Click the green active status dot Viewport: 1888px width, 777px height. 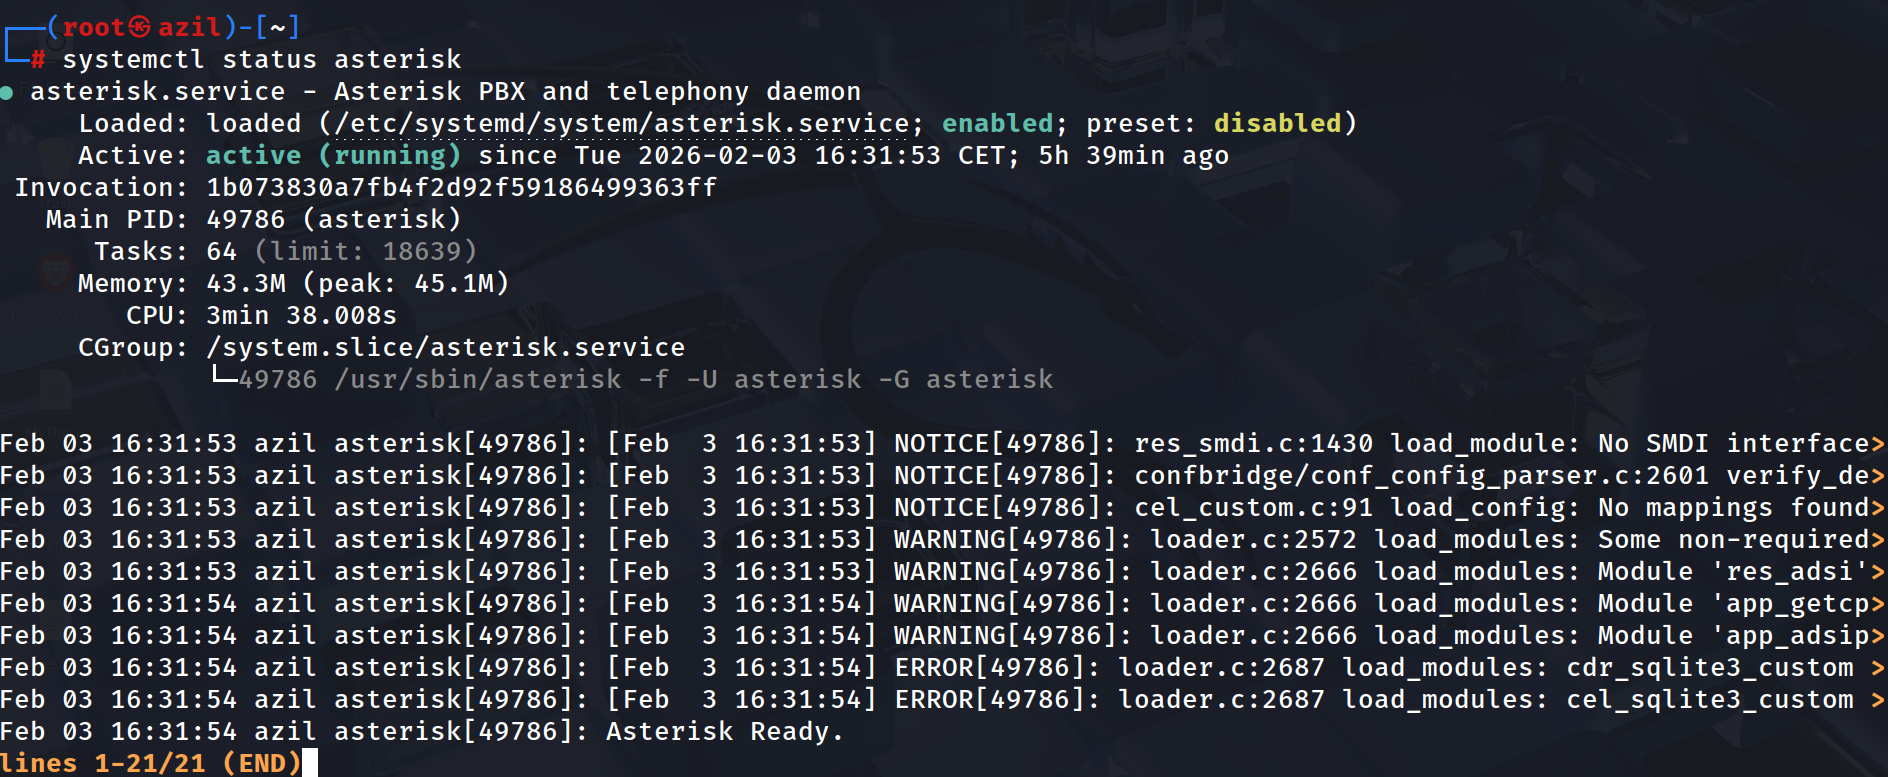click(x=7, y=93)
